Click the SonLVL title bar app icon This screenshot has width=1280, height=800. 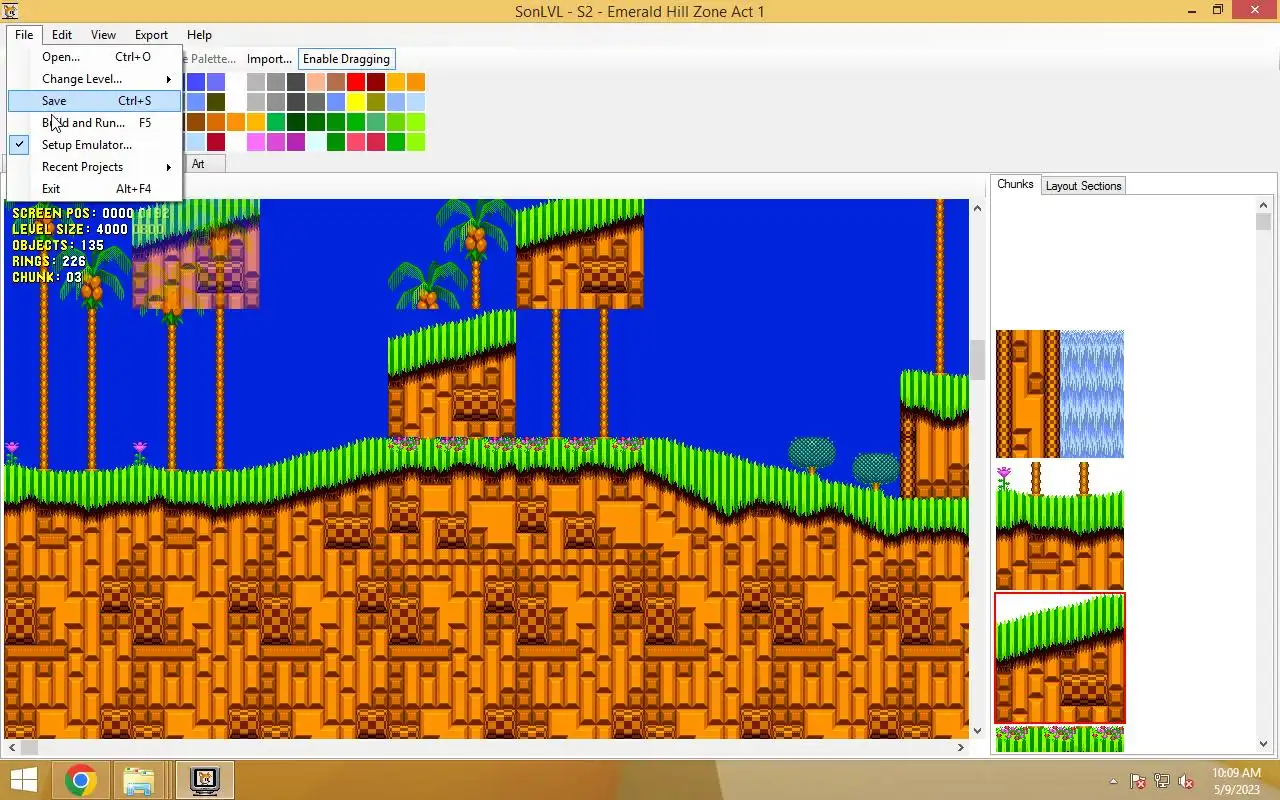point(11,11)
